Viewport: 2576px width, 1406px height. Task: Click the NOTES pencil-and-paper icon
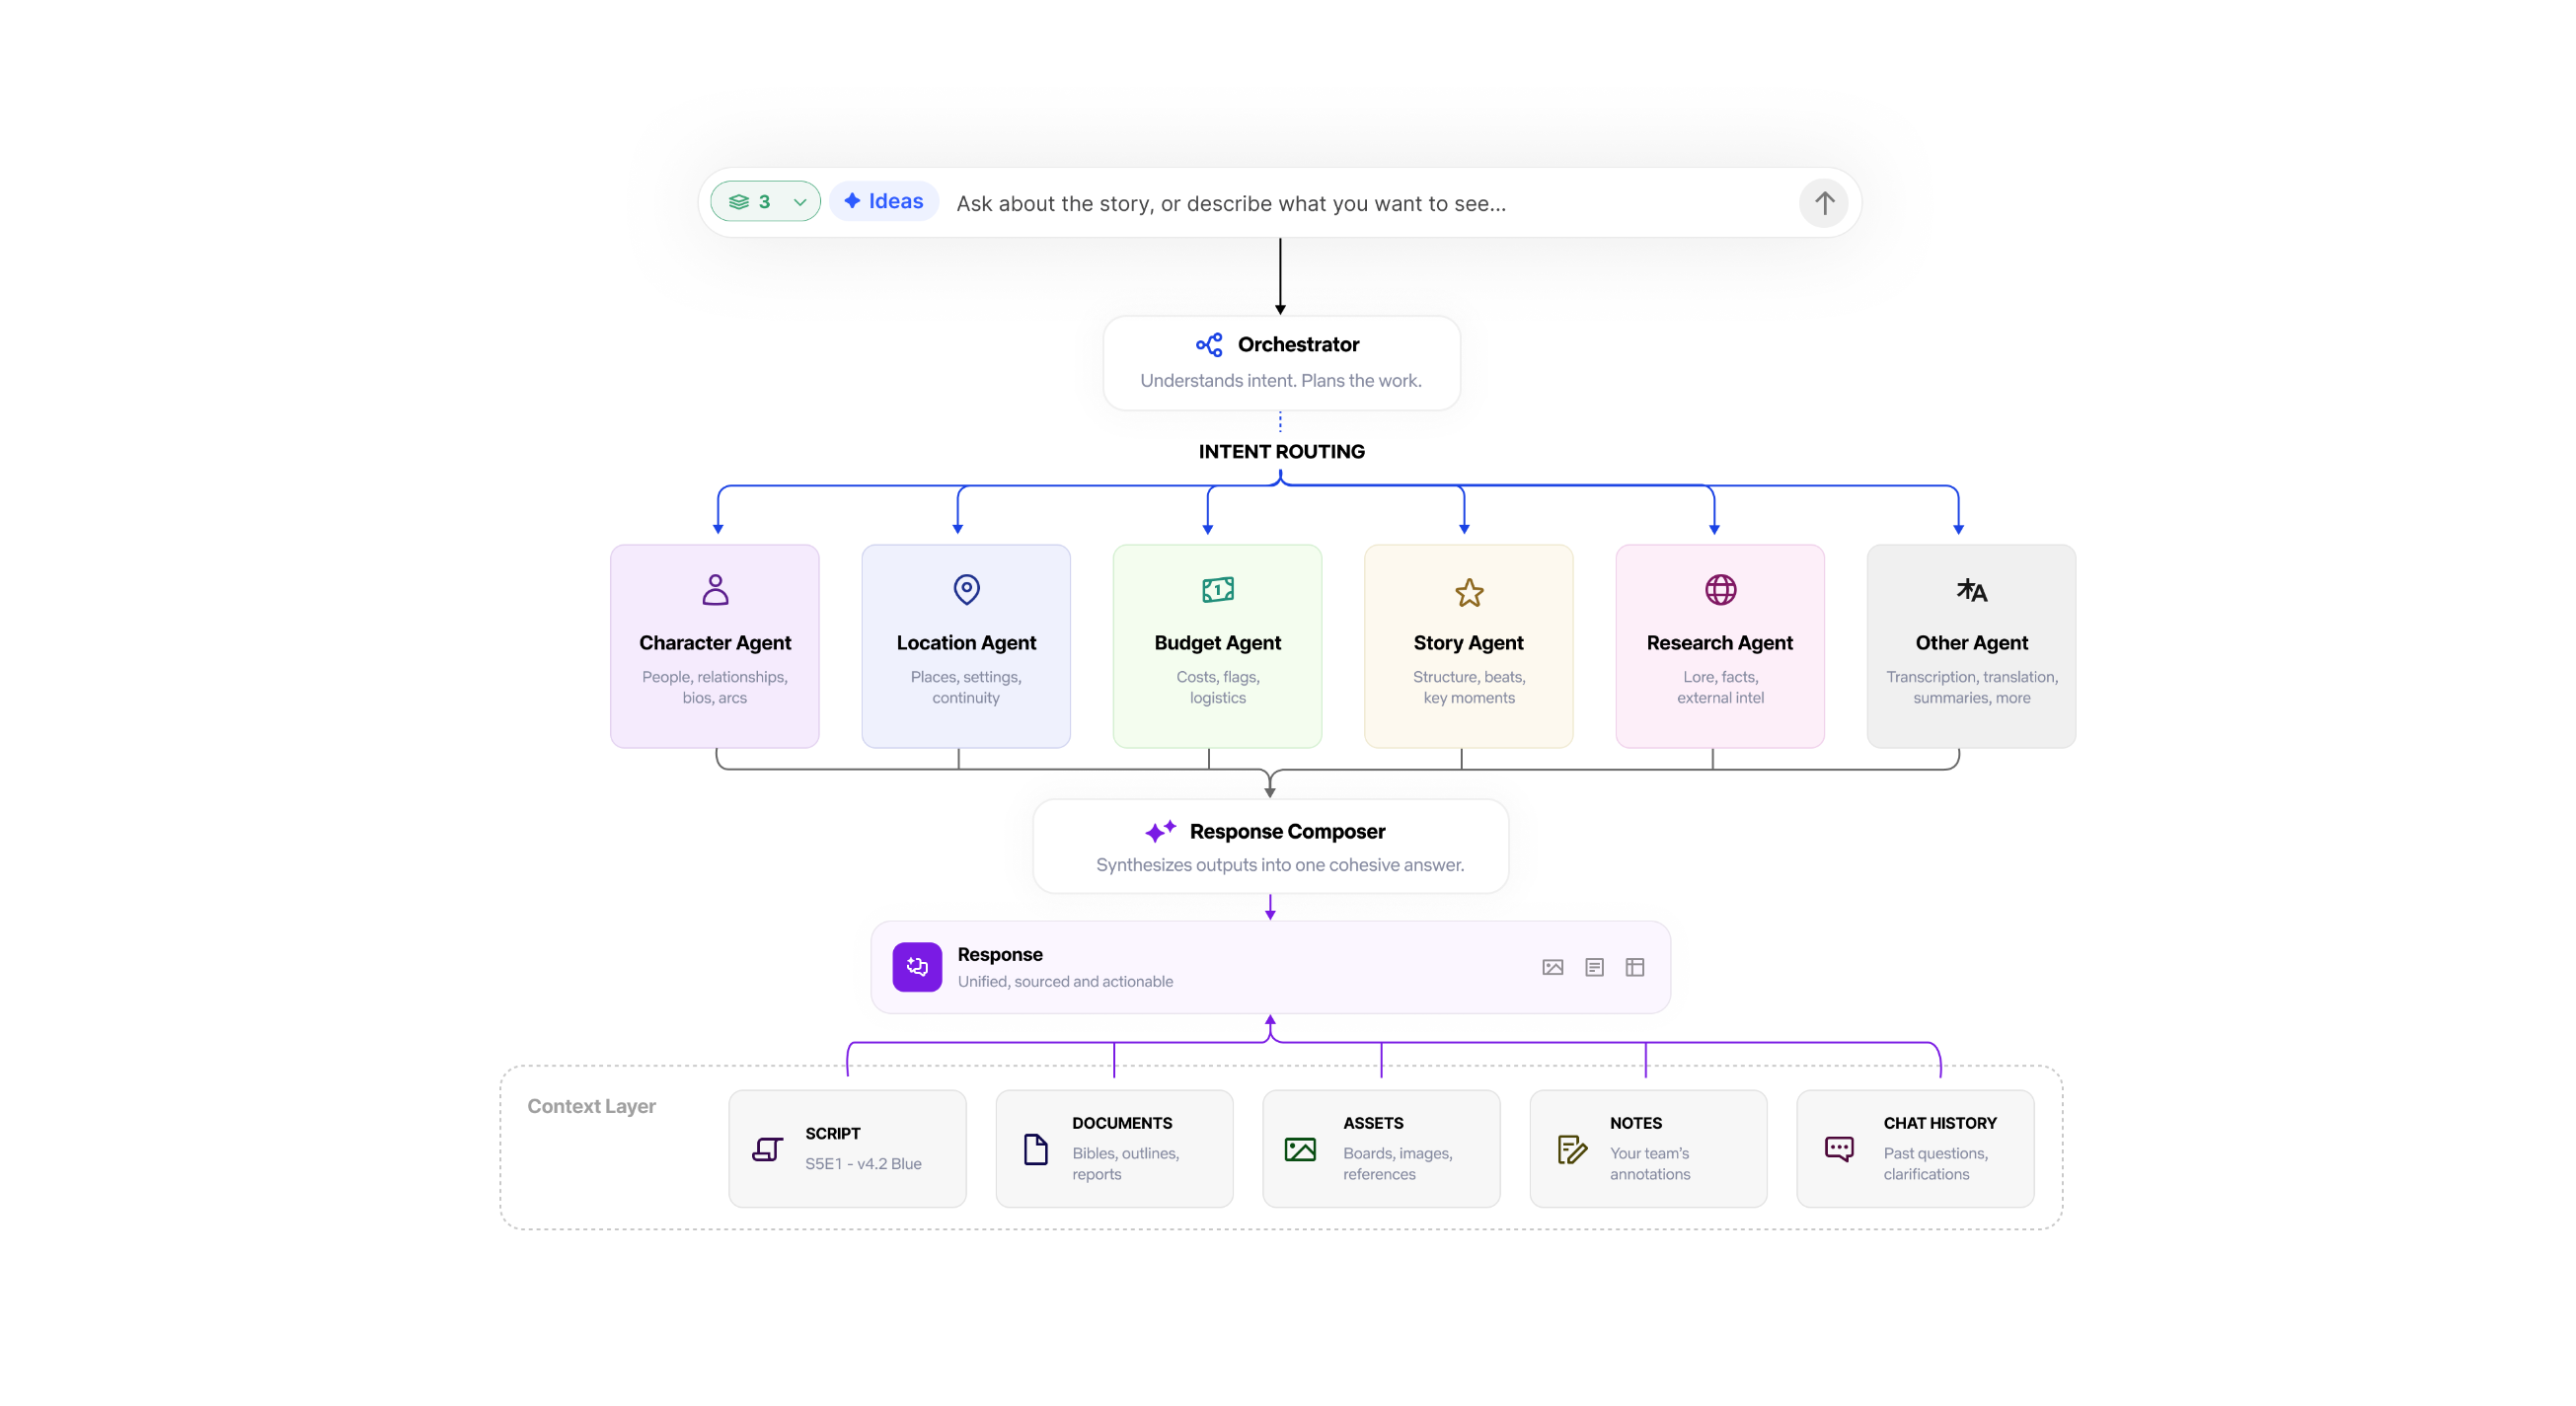(x=1572, y=1150)
